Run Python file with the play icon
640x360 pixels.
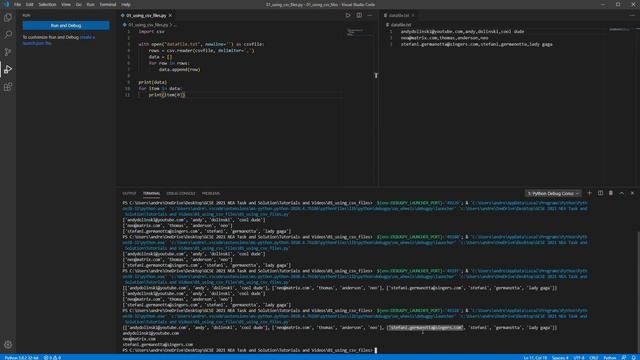348,16
